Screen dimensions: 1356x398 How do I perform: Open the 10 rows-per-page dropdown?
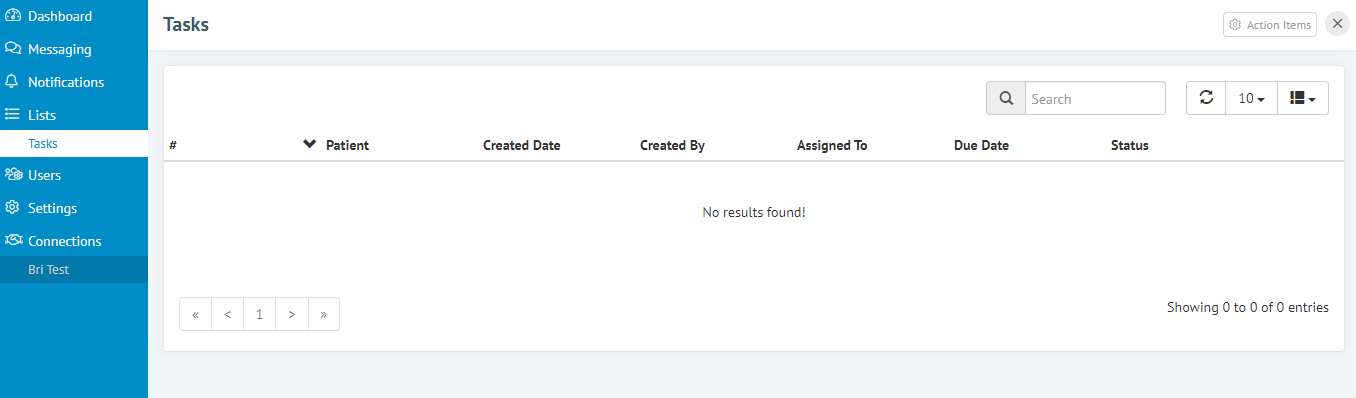1252,98
